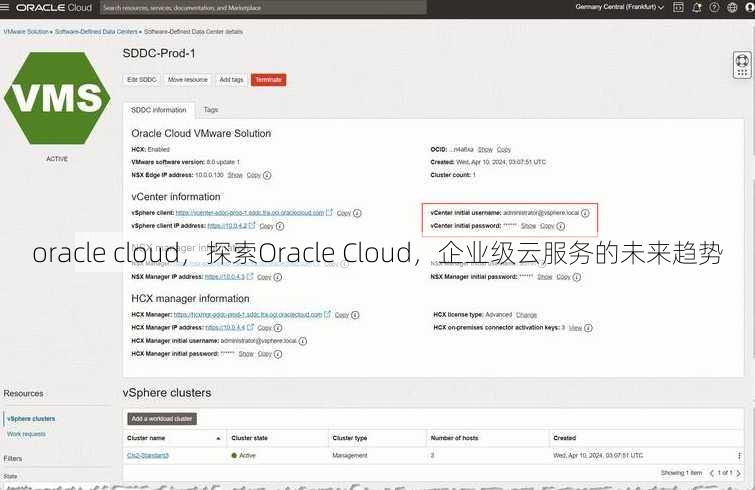The image size is (755, 490).
Task: Click info icon next to NSX Manager IP address
Action: (277, 277)
